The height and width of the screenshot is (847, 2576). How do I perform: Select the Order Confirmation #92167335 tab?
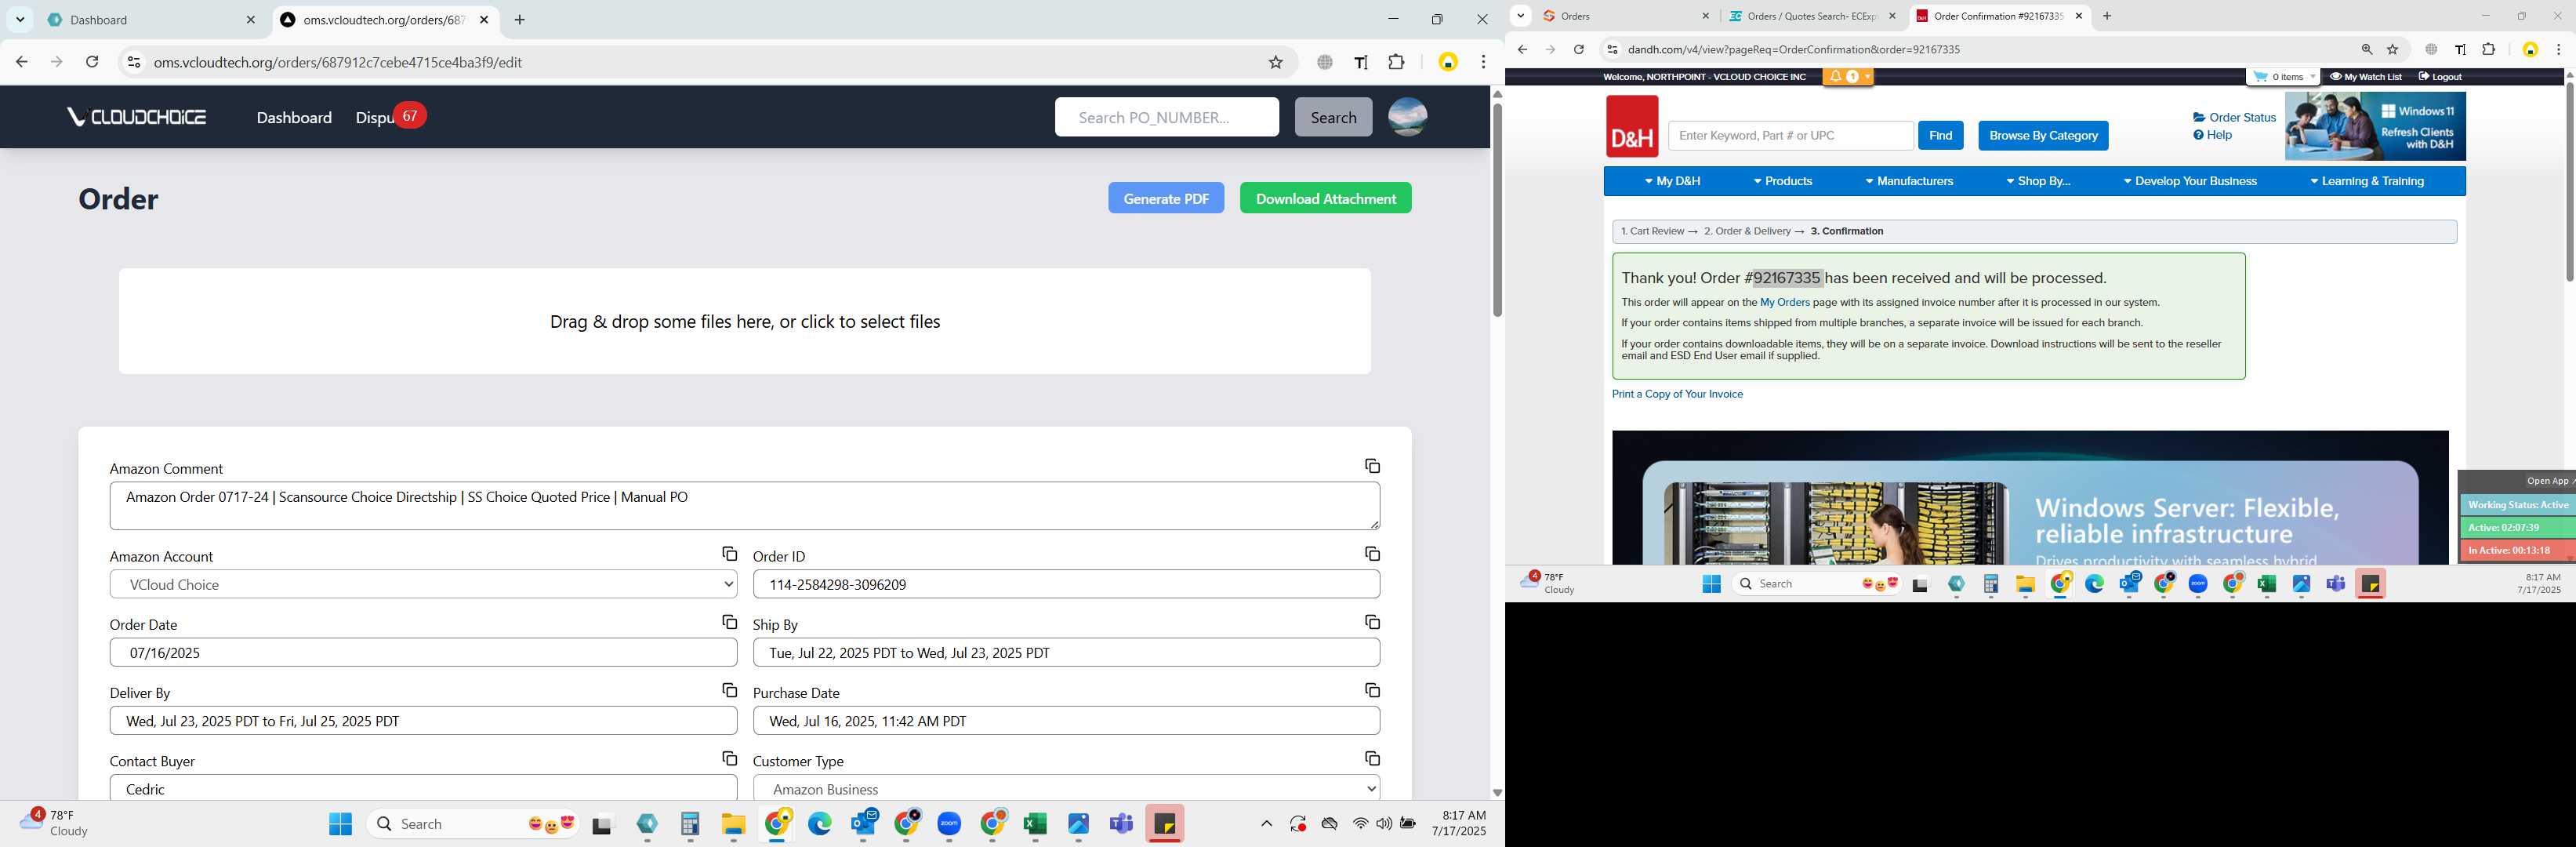(1999, 16)
